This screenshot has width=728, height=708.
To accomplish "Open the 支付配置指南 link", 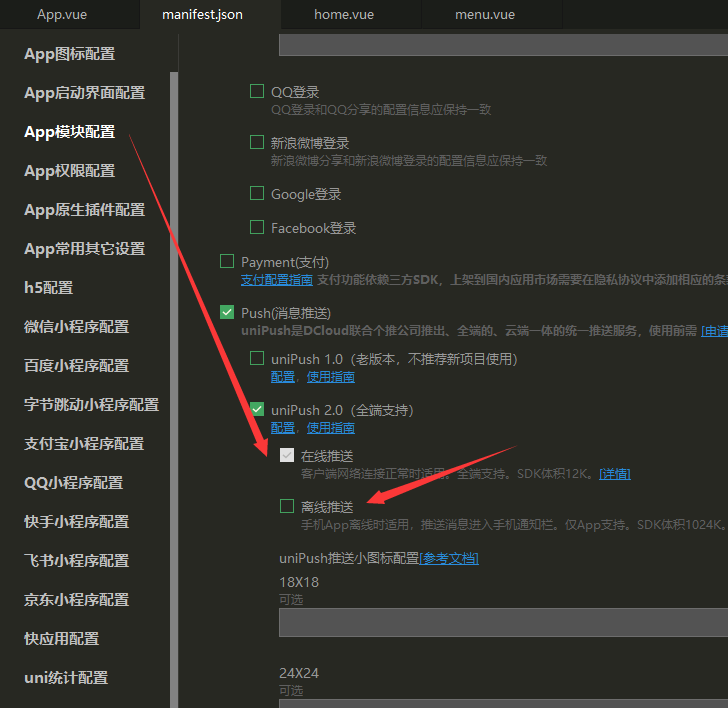I will click(277, 280).
